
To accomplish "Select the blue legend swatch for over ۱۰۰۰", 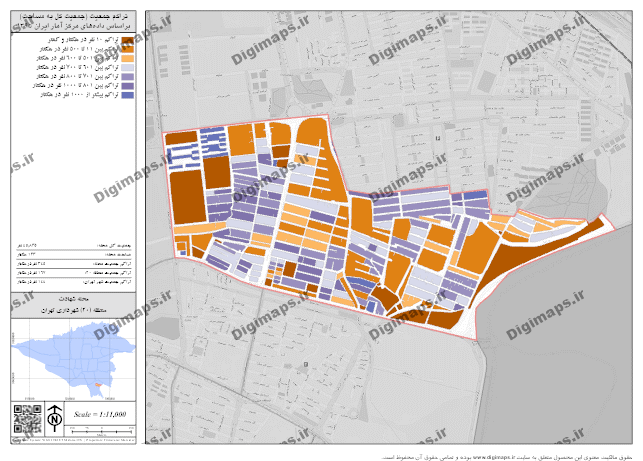I will [x=128, y=95].
